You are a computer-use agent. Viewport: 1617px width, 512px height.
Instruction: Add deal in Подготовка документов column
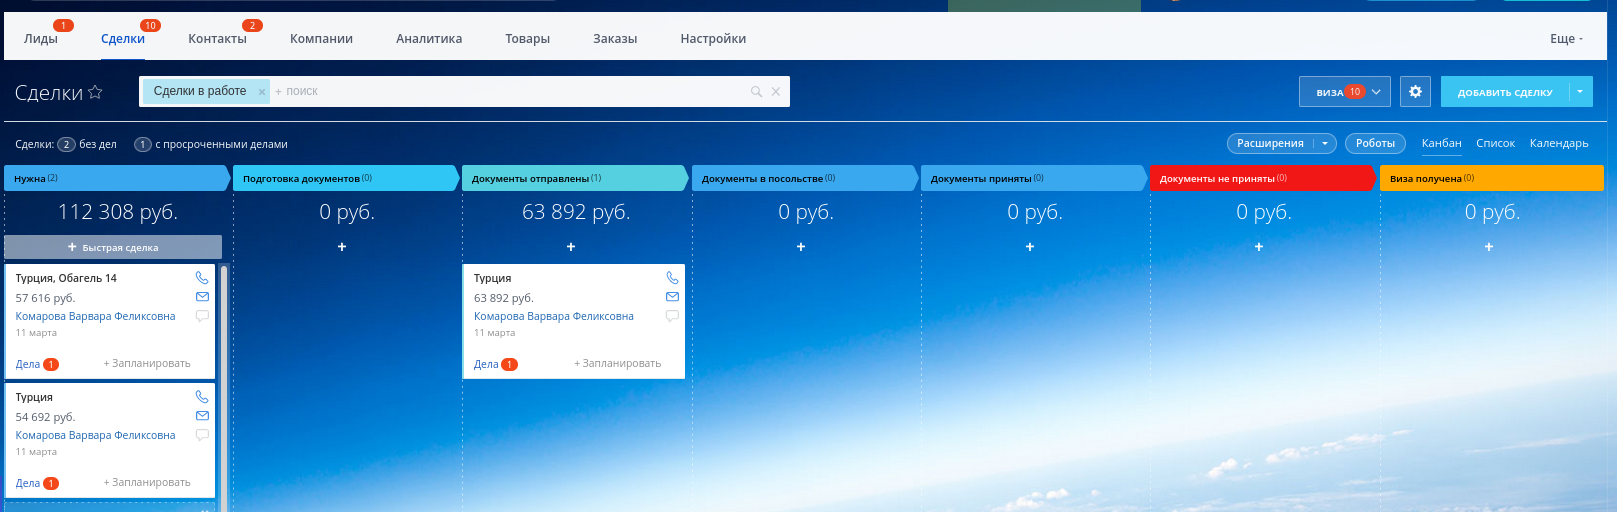(x=342, y=247)
